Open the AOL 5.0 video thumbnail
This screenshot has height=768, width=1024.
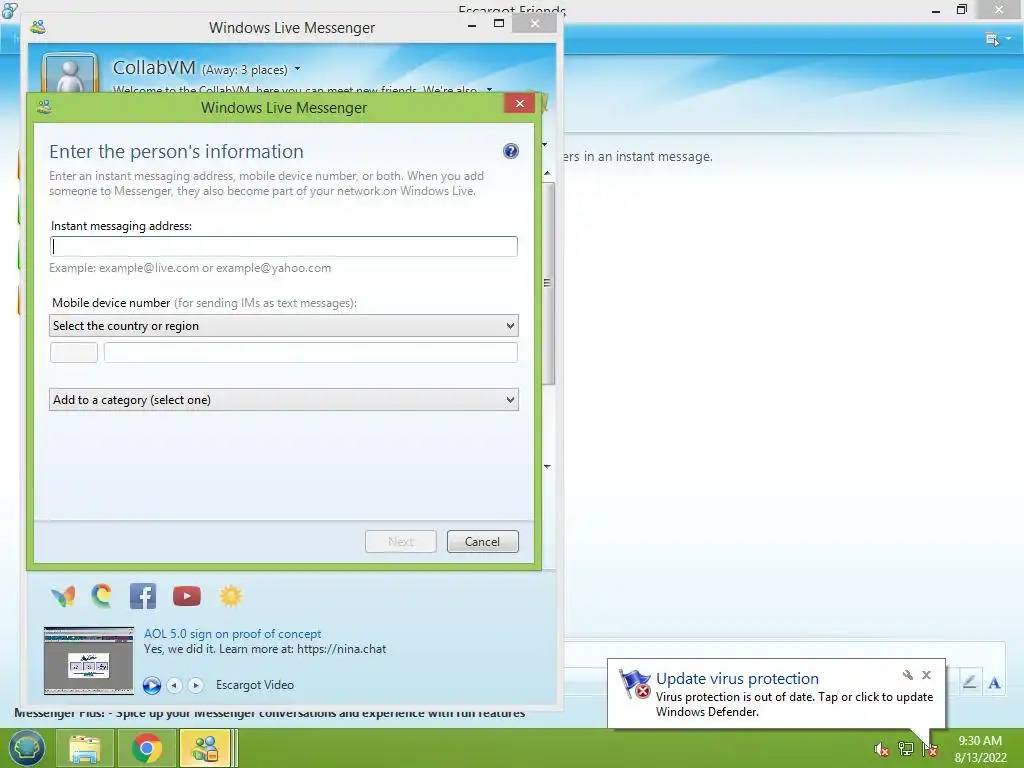point(89,660)
